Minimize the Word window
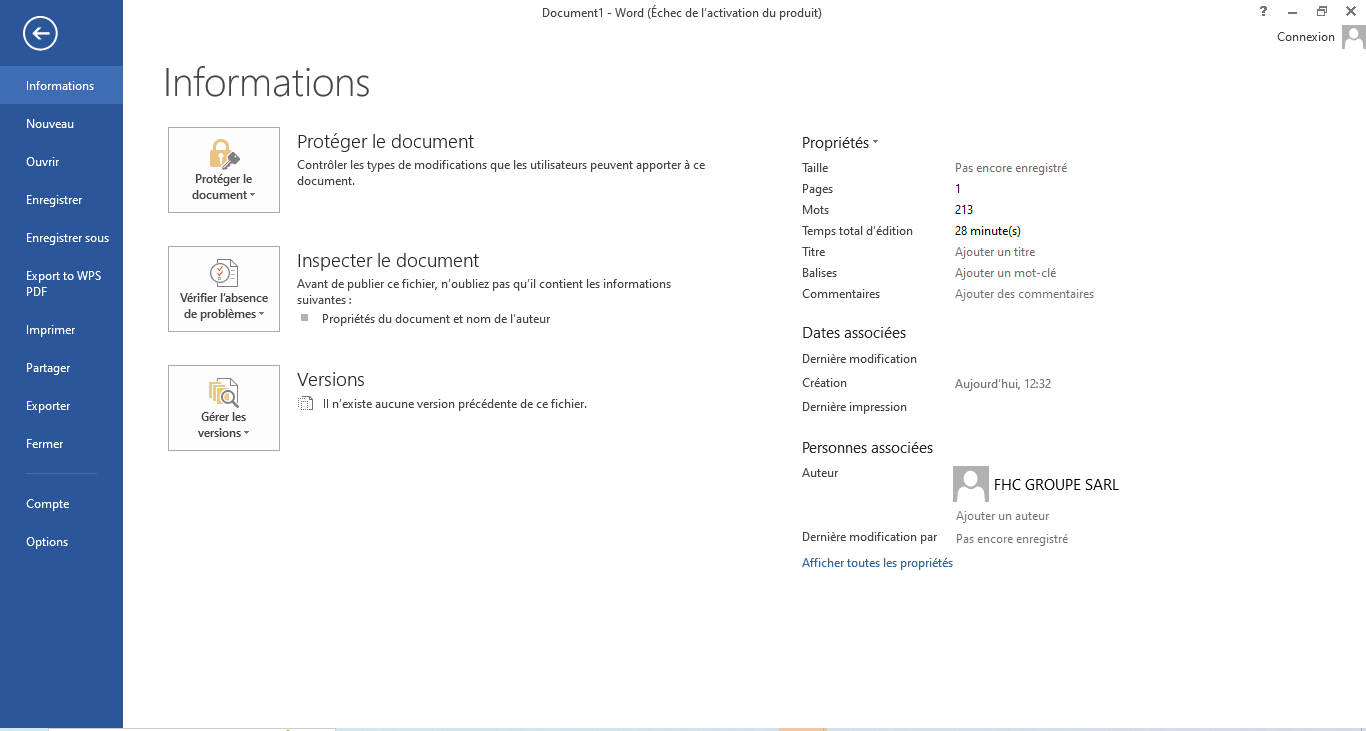 1293,11
